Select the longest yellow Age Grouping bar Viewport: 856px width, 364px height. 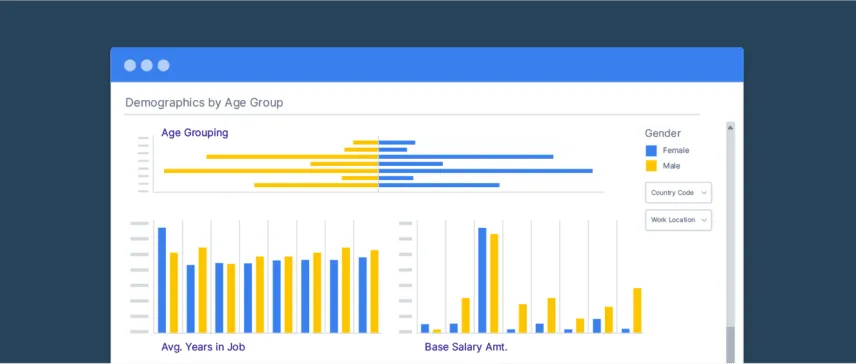click(271, 171)
